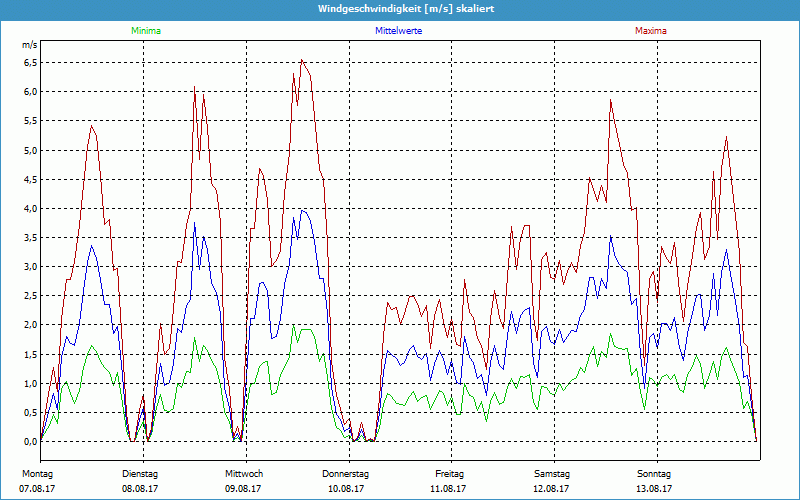
Task: Click the date 07.08.17
Action: tap(37, 489)
